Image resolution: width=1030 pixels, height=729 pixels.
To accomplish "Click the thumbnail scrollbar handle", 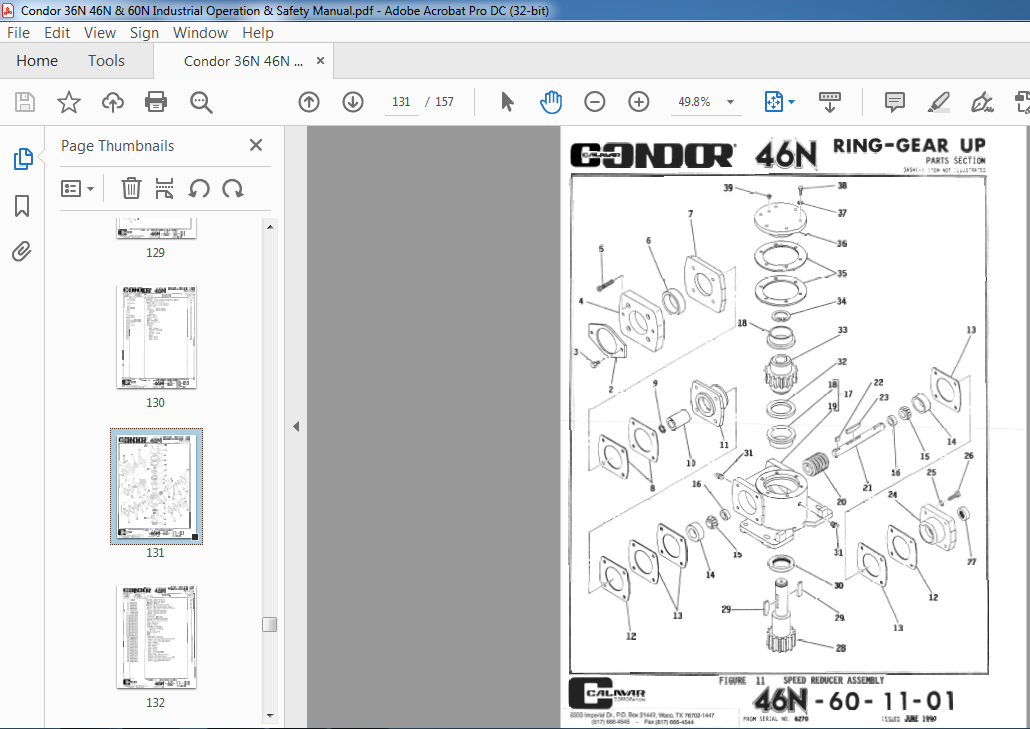I will click(x=269, y=624).
